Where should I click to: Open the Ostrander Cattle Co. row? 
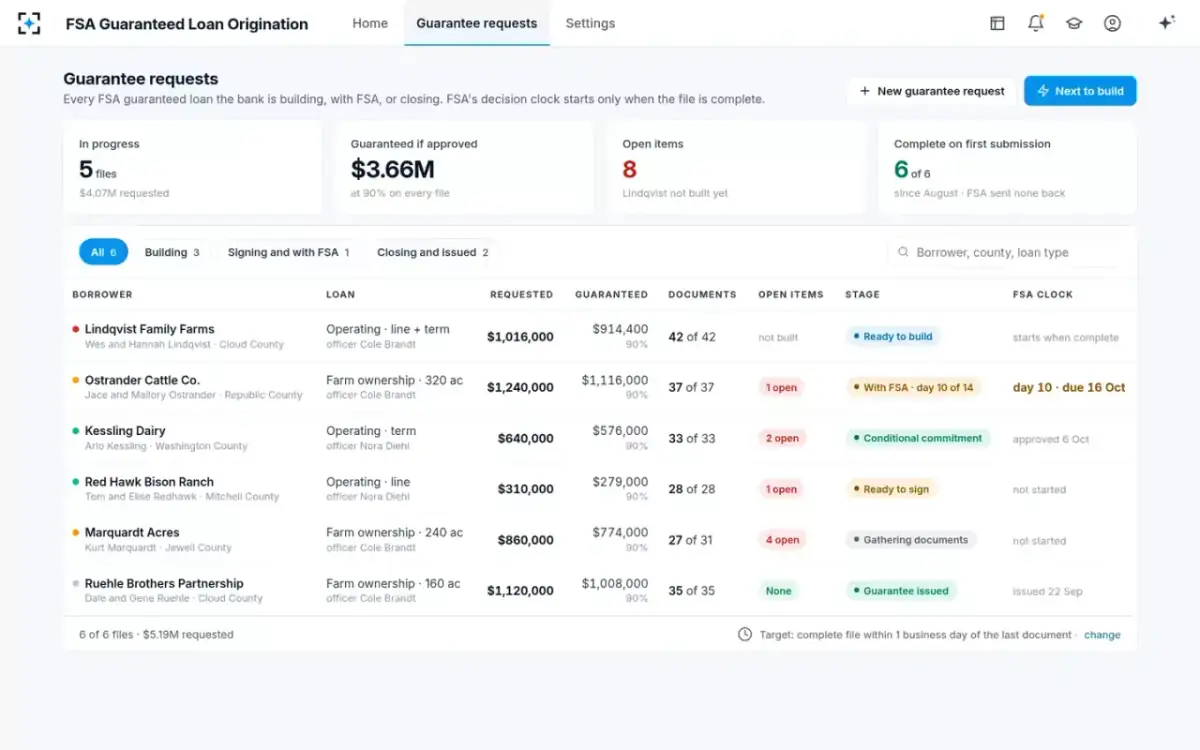click(x=600, y=387)
